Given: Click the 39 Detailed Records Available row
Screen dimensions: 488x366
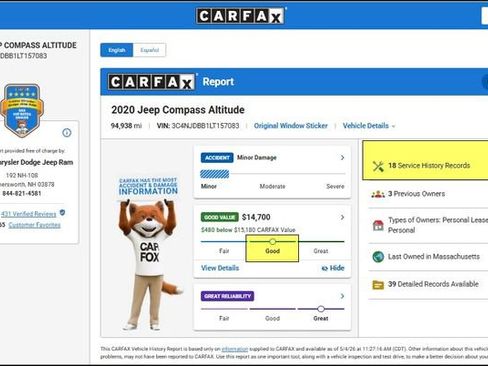Looking at the screenshot, I should point(428,284).
